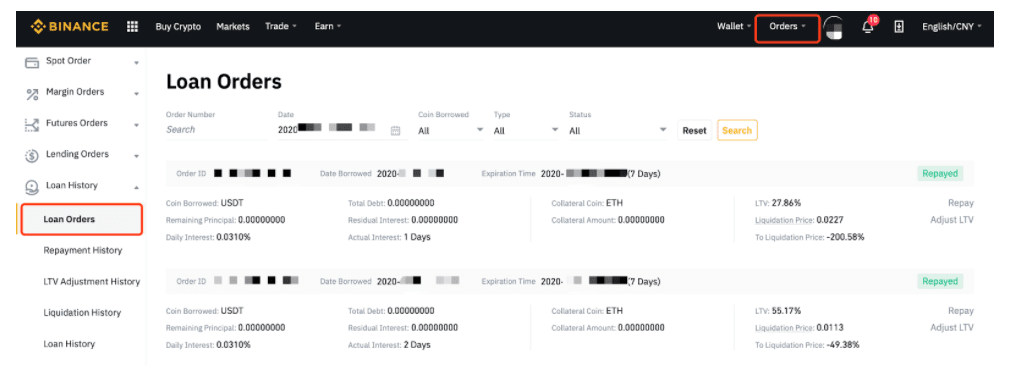Click Repayed badge of the 55.17% LTV order

point(940,281)
